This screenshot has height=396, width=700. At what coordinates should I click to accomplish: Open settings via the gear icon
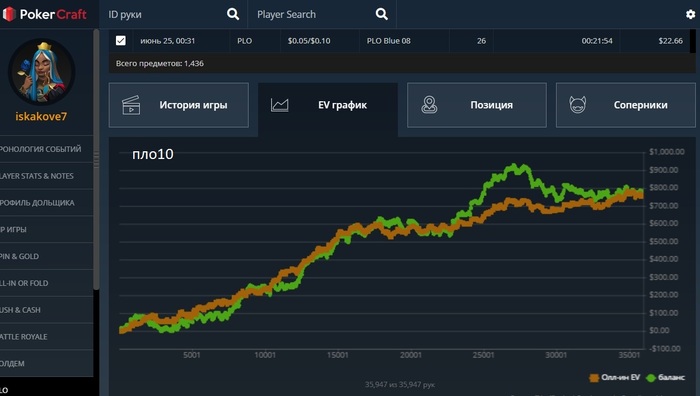(690, 14)
